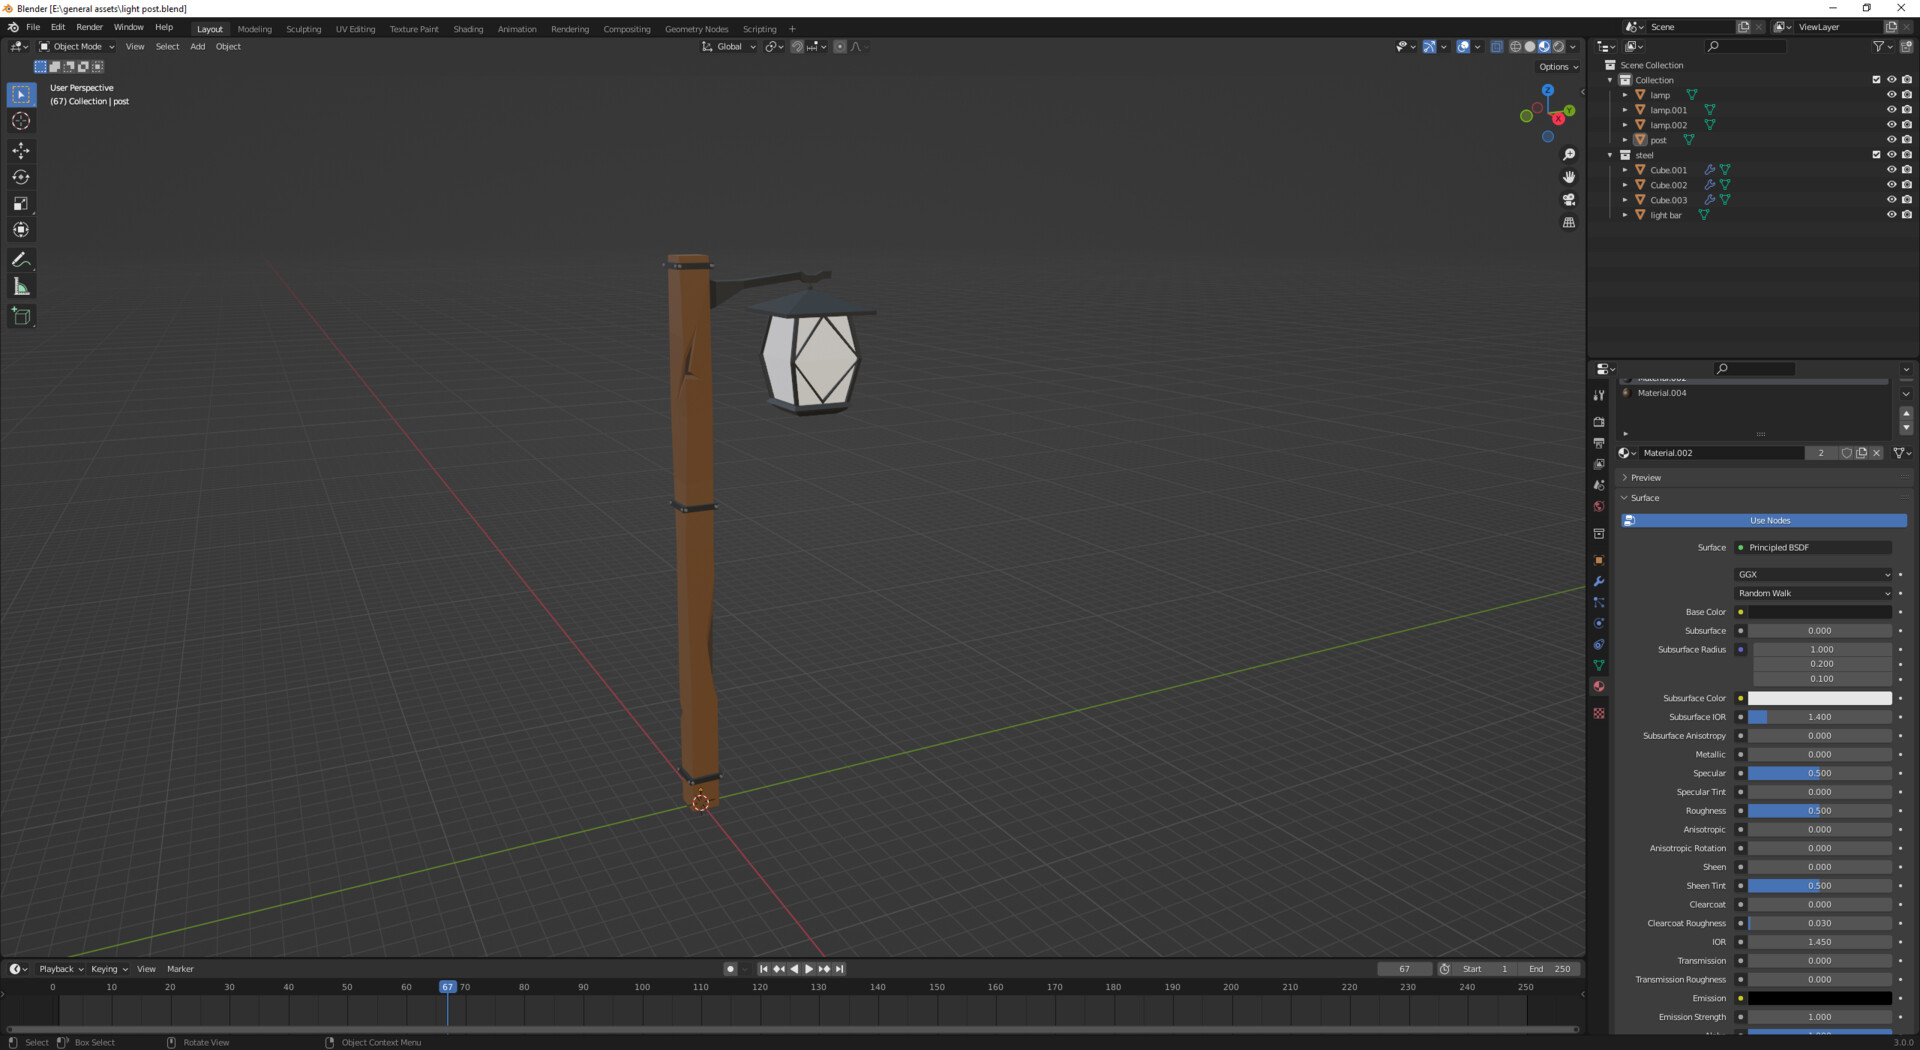The height and width of the screenshot is (1050, 1920).
Task: Open the Render Properties tab
Action: [1599, 422]
